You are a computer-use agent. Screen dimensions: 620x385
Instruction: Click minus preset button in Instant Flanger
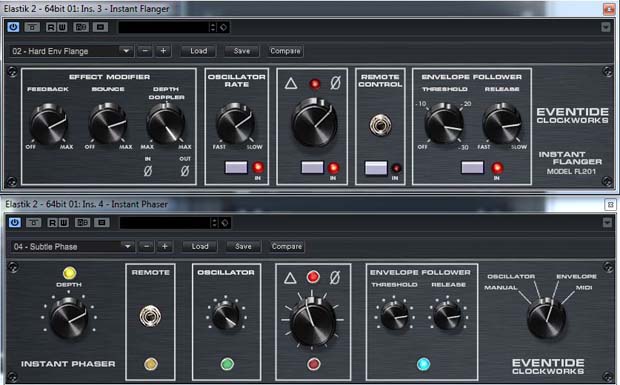click(x=145, y=51)
